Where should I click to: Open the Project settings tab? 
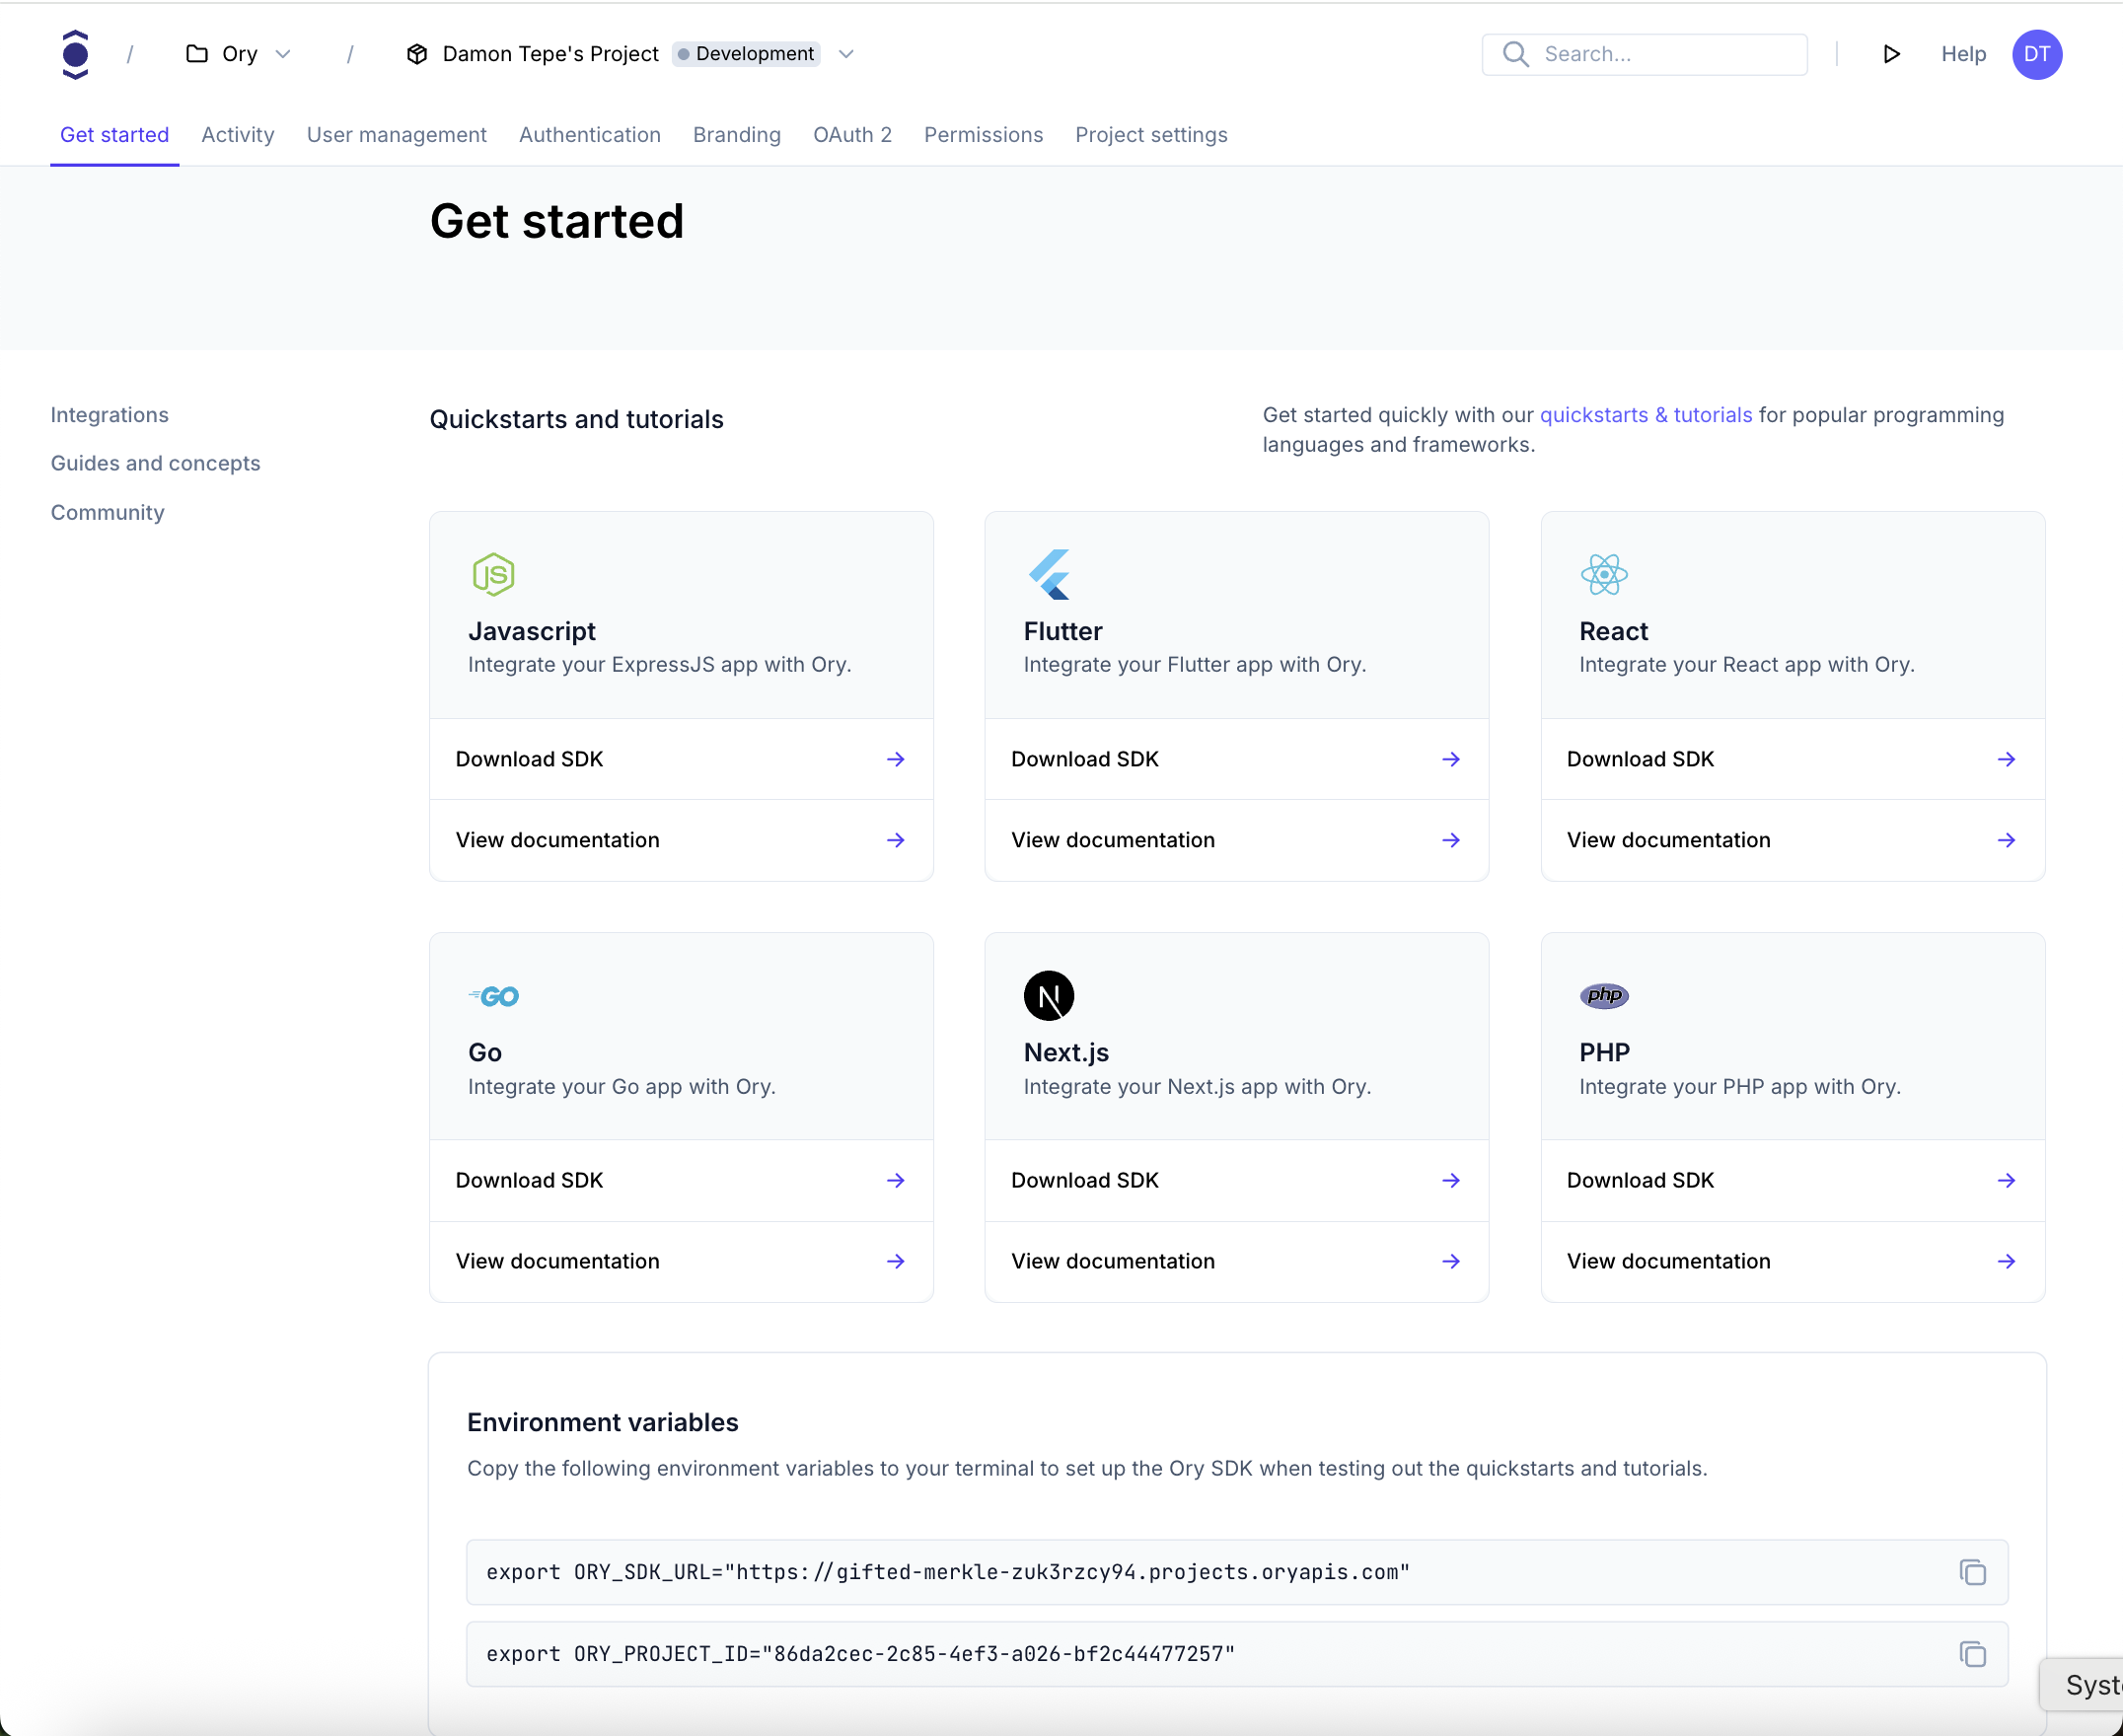(x=1151, y=135)
